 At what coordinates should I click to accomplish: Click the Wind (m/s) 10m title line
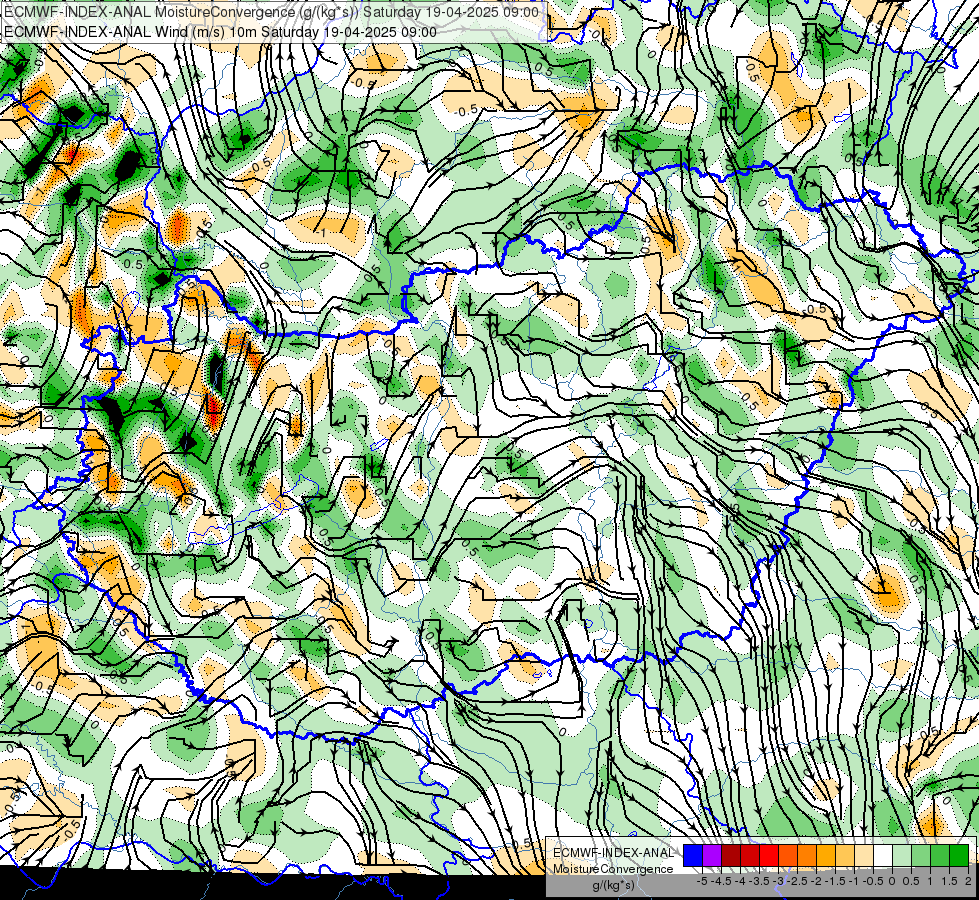220,31
